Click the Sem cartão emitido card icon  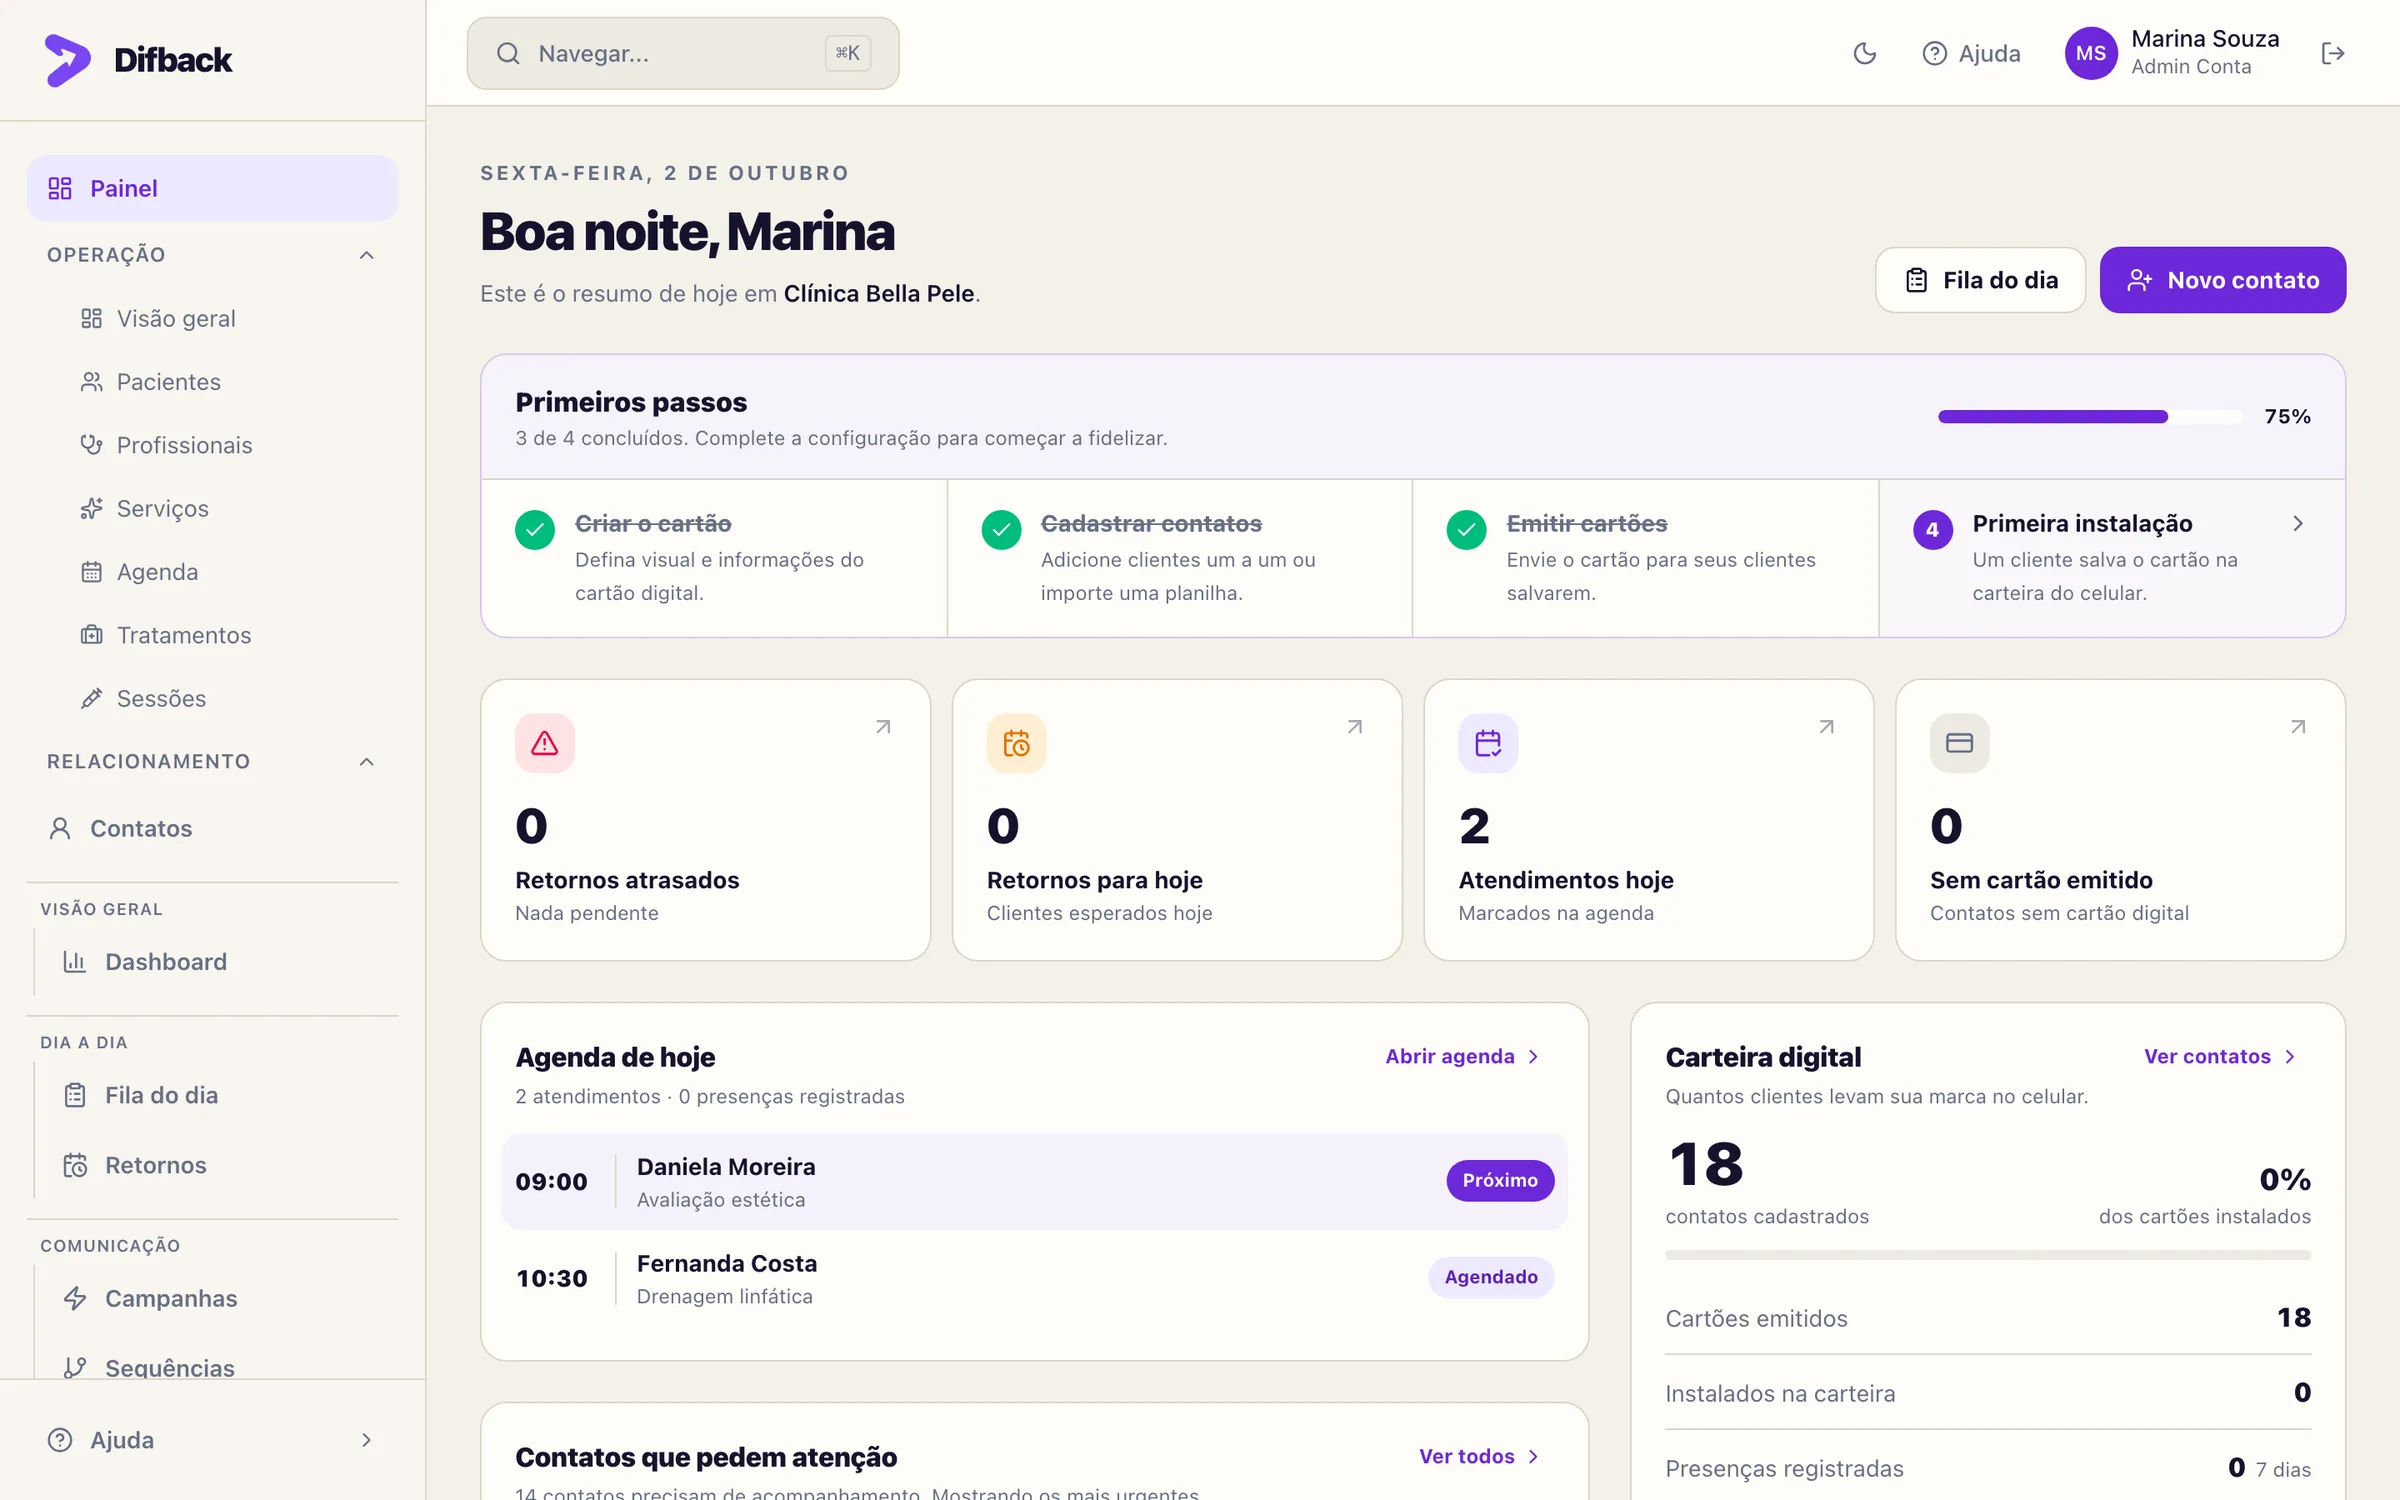[1960, 743]
